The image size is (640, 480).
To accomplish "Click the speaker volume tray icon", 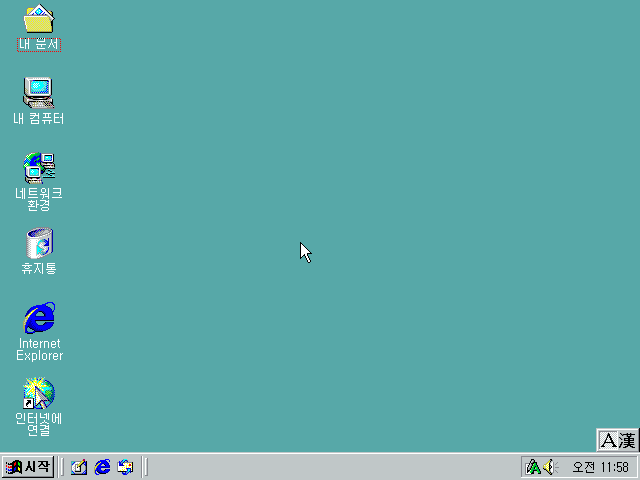I will (x=551, y=467).
